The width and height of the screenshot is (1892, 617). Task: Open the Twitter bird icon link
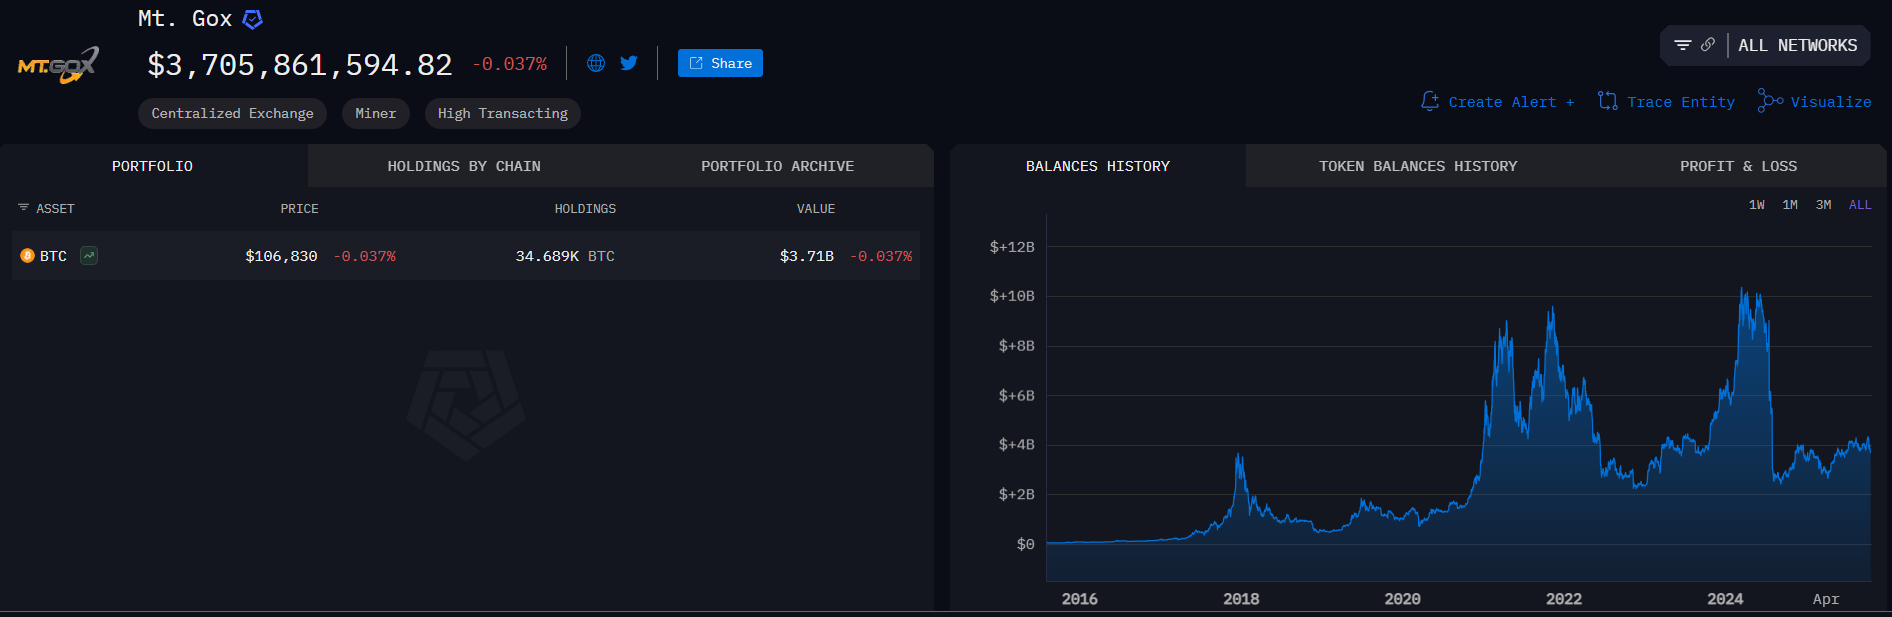629,63
